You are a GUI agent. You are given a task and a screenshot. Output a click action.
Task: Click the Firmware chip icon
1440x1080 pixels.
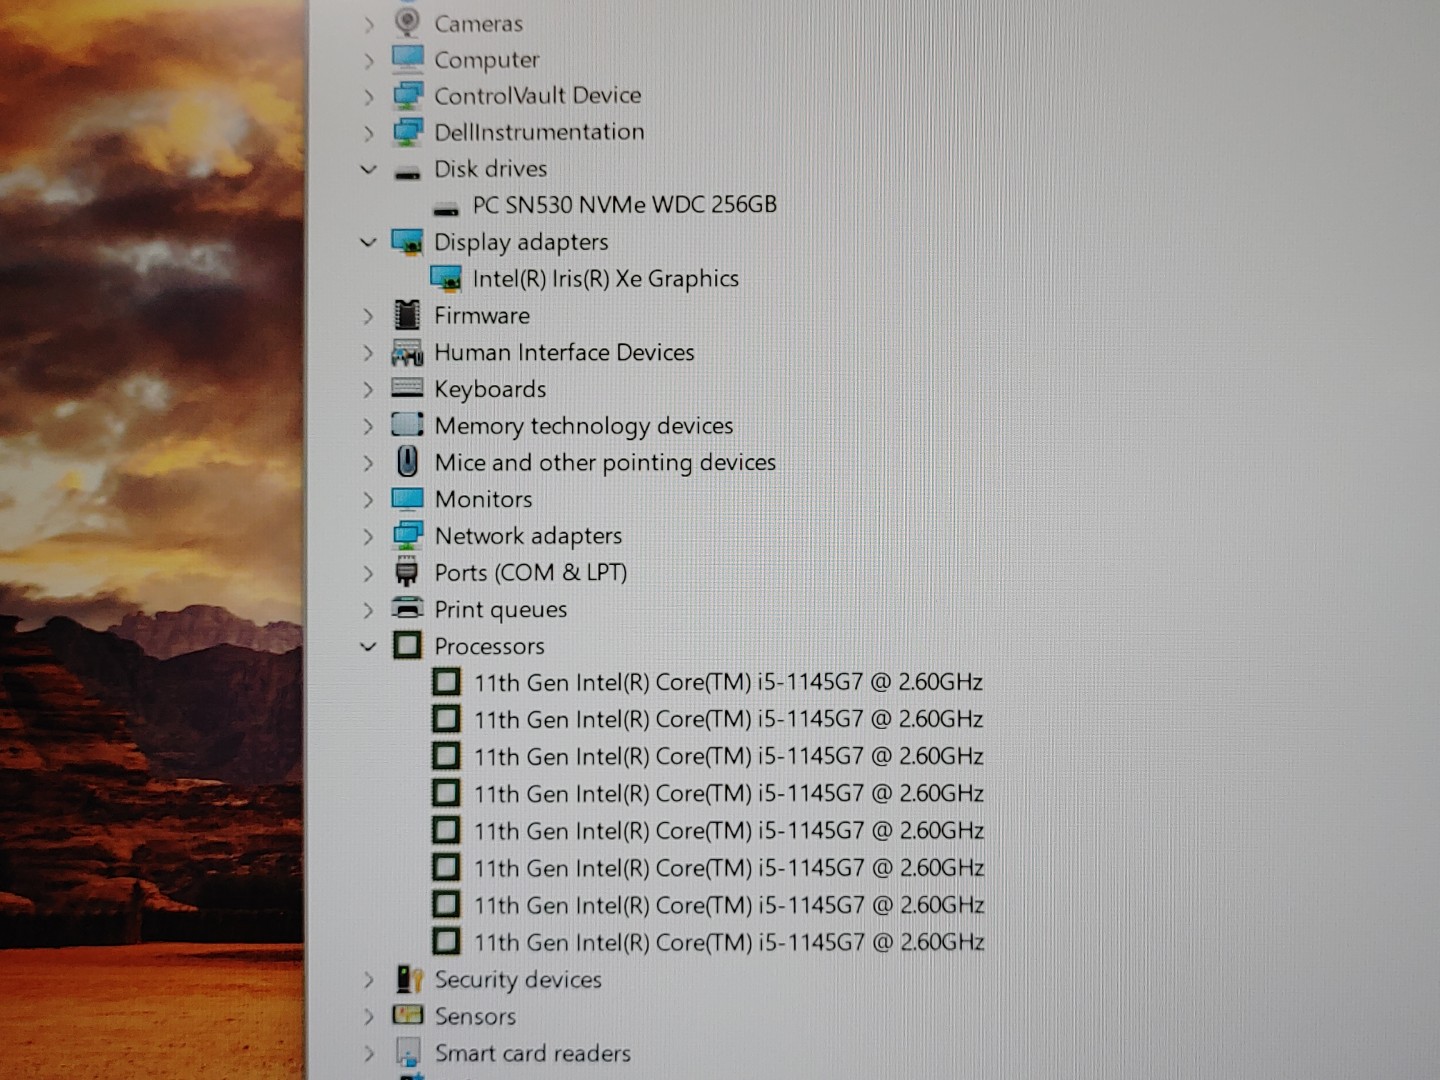pos(407,314)
